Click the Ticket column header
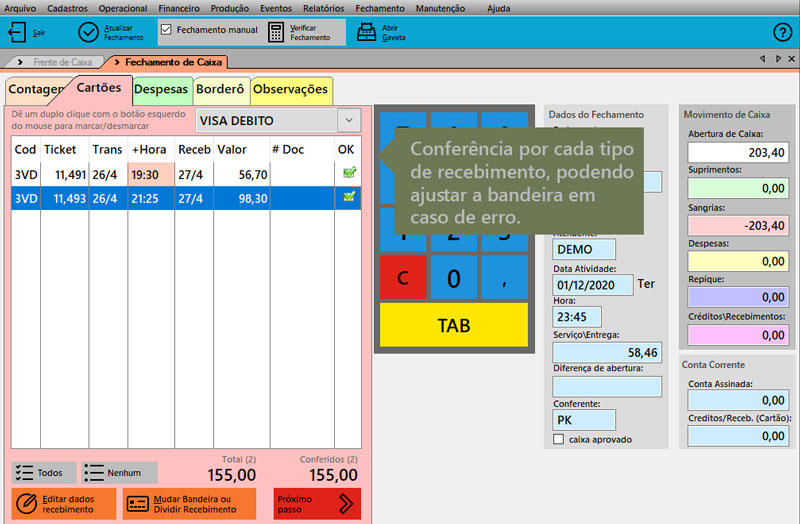This screenshot has height=524, width=800. [x=60, y=149]
